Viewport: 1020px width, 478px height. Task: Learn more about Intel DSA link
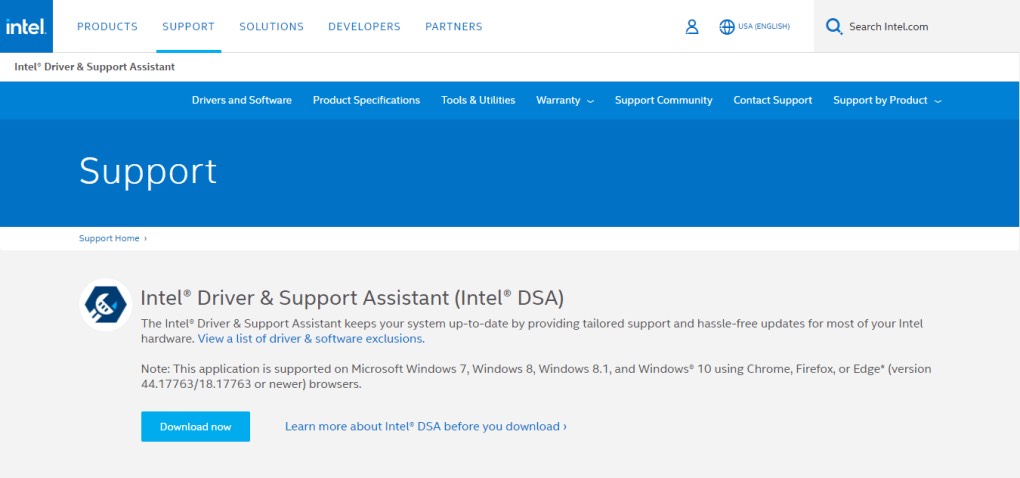(425, 427)
